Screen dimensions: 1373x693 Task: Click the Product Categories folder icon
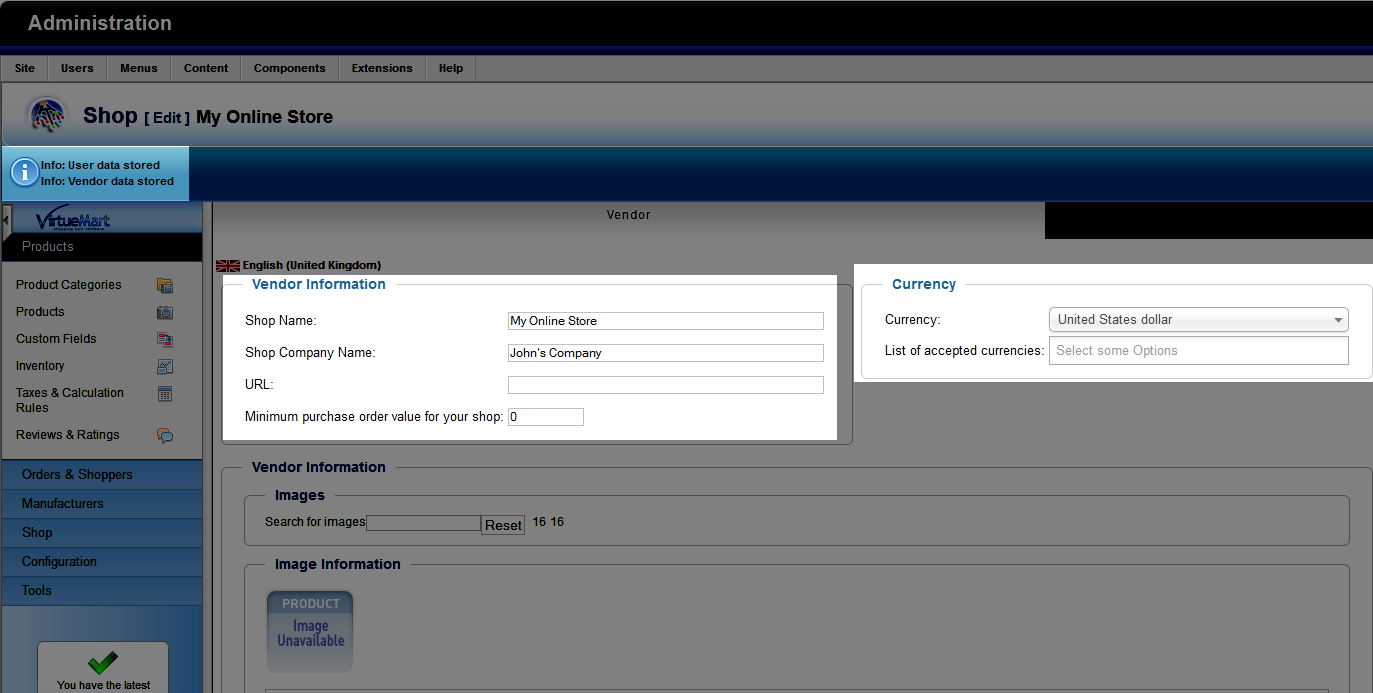[165, 285]
